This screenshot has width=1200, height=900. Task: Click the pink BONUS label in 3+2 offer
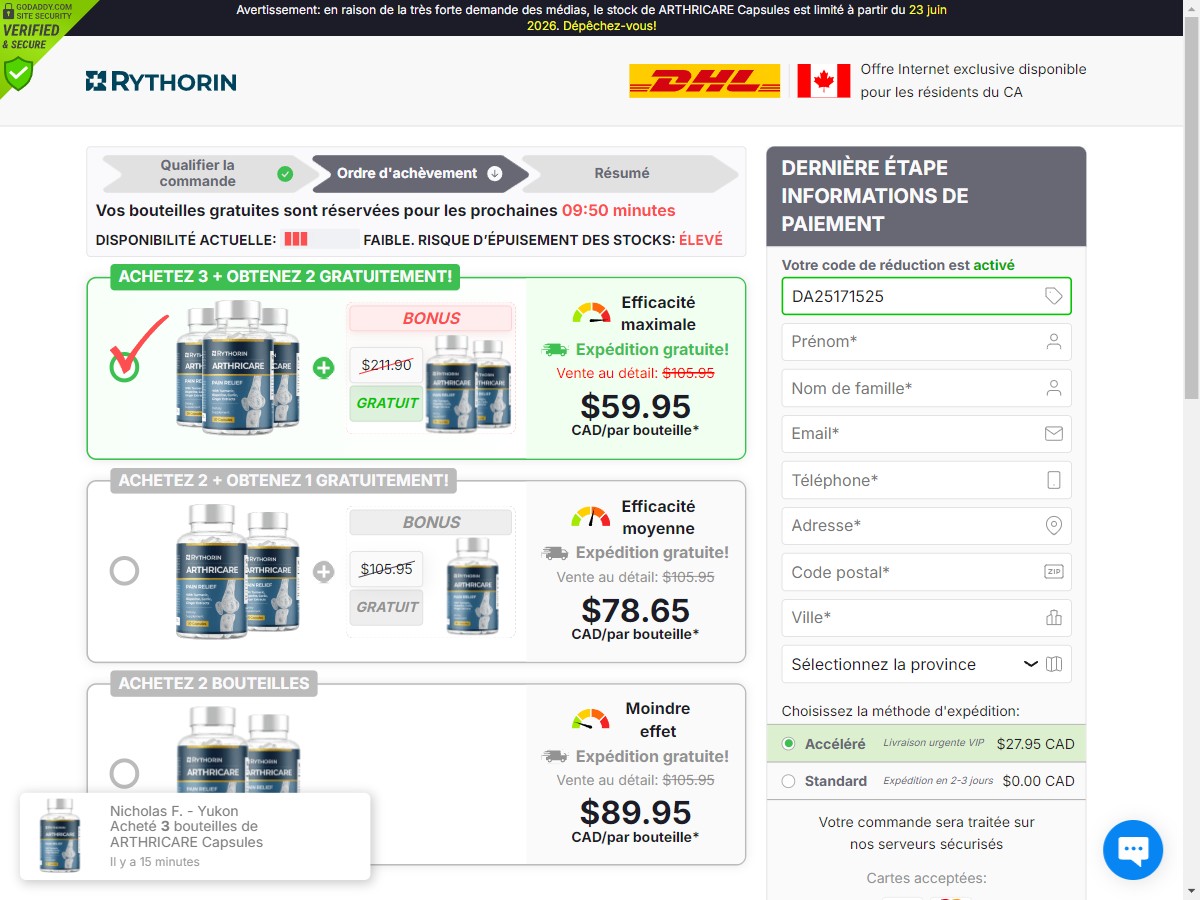[431, 318]
